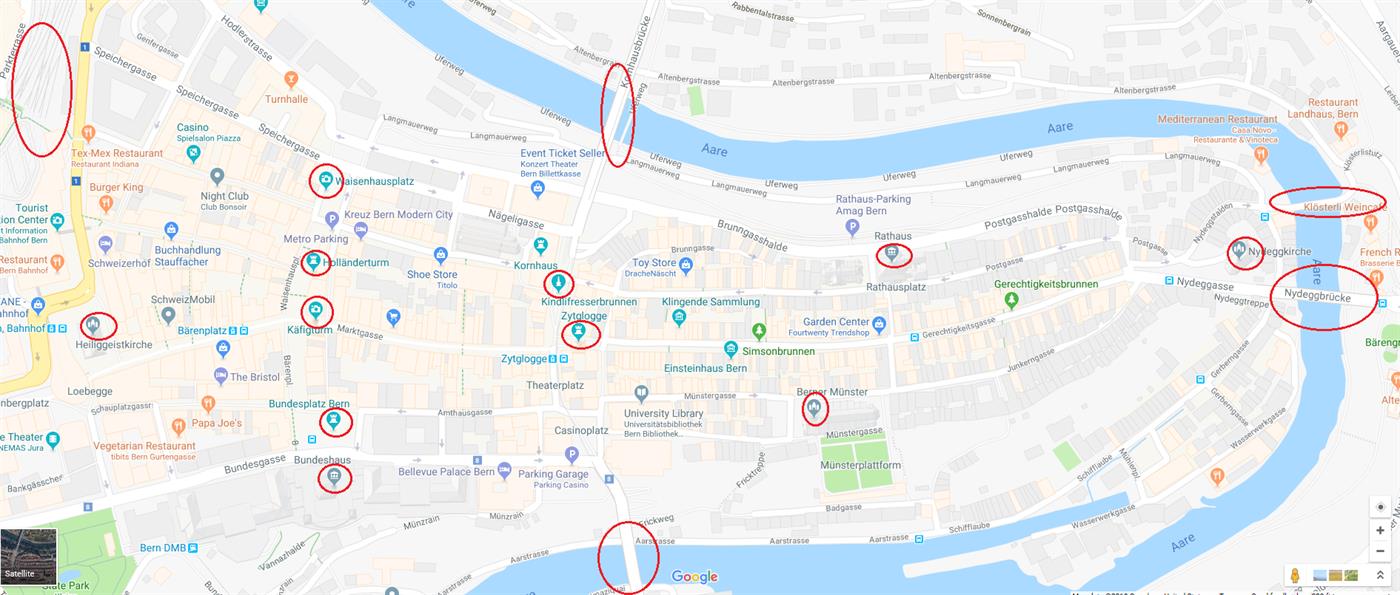Pick up the Street View pegman
Screen dimensions: 1400x595
[1294, 576]
